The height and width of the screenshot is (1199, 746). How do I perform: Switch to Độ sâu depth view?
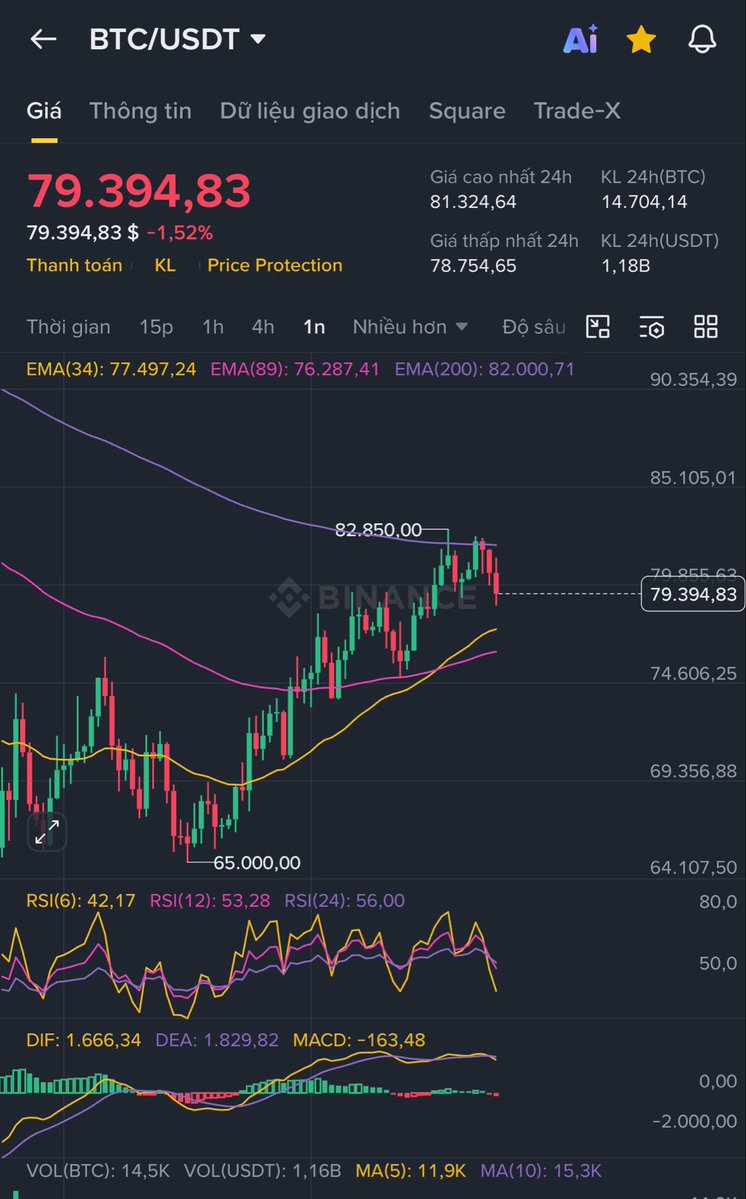point(534,327)
